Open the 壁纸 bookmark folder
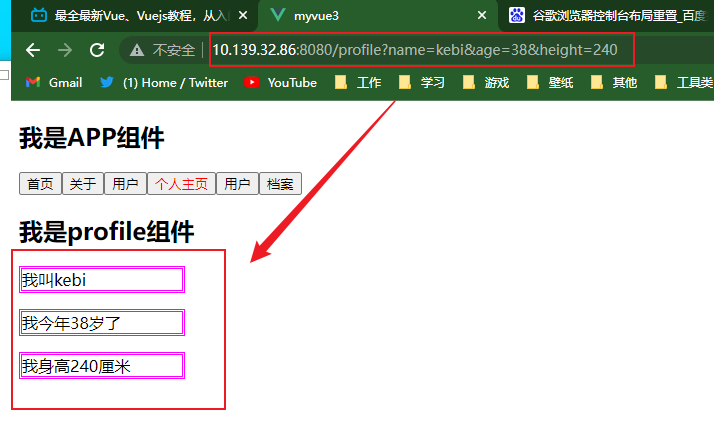The image size is (714, 442). tap(550, 82)
